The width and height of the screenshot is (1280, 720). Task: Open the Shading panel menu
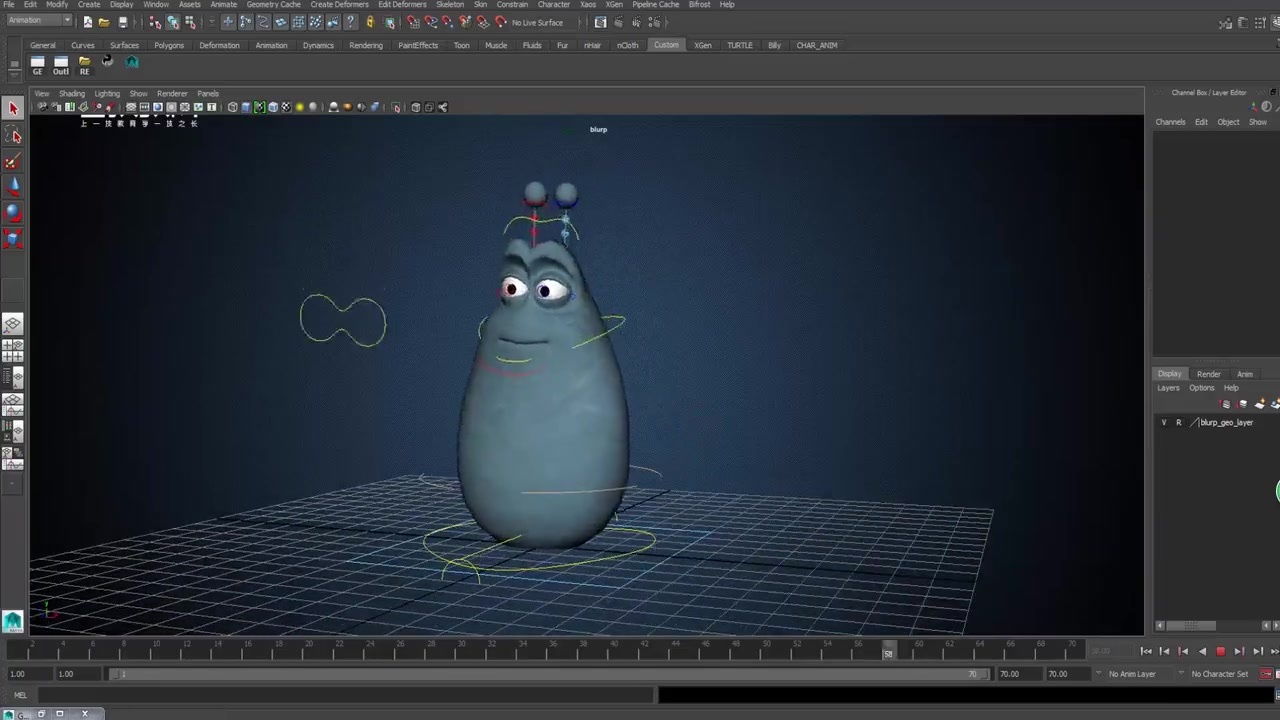pos(72,94)
